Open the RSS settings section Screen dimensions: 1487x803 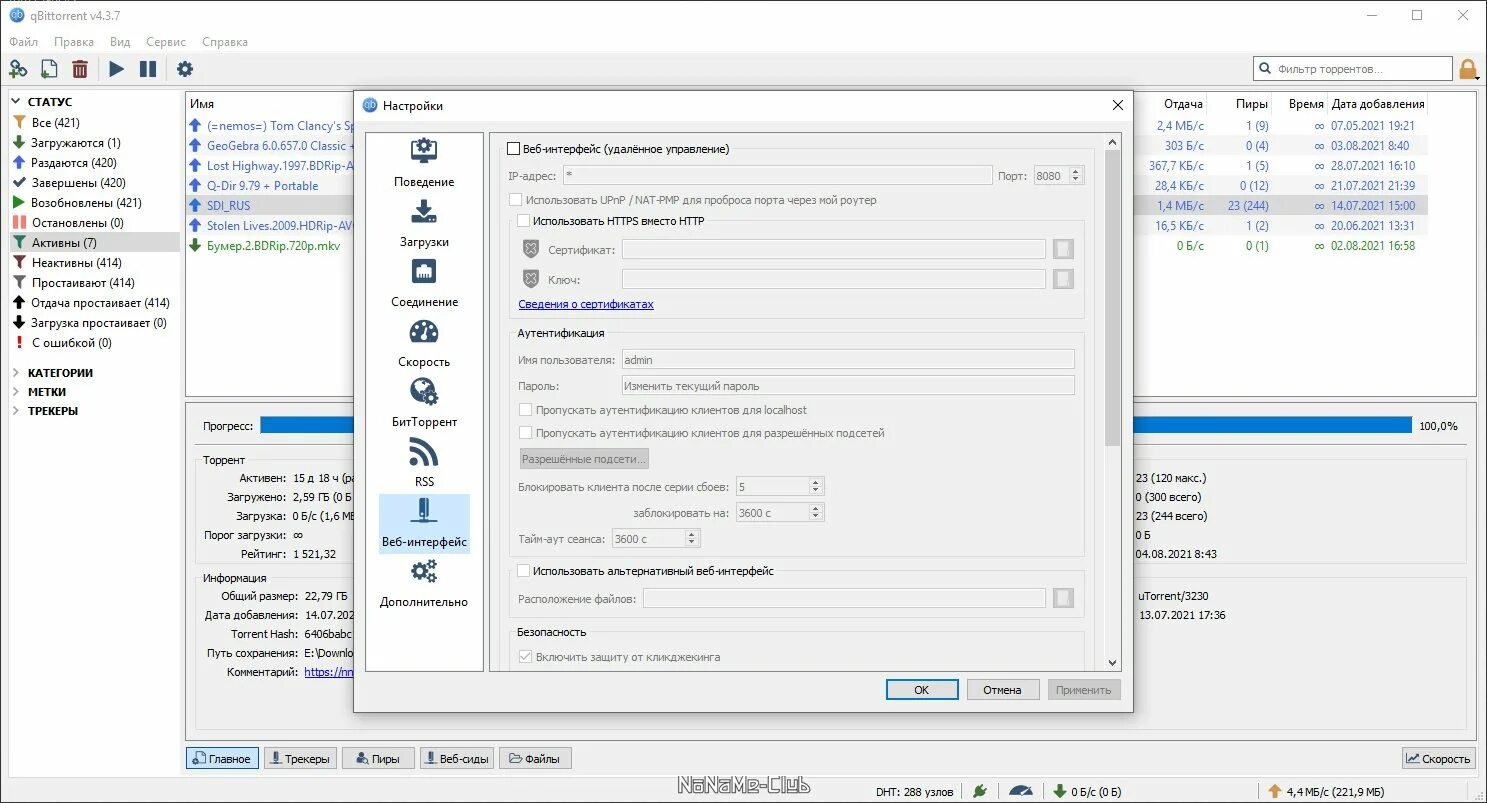pos(424,463)
